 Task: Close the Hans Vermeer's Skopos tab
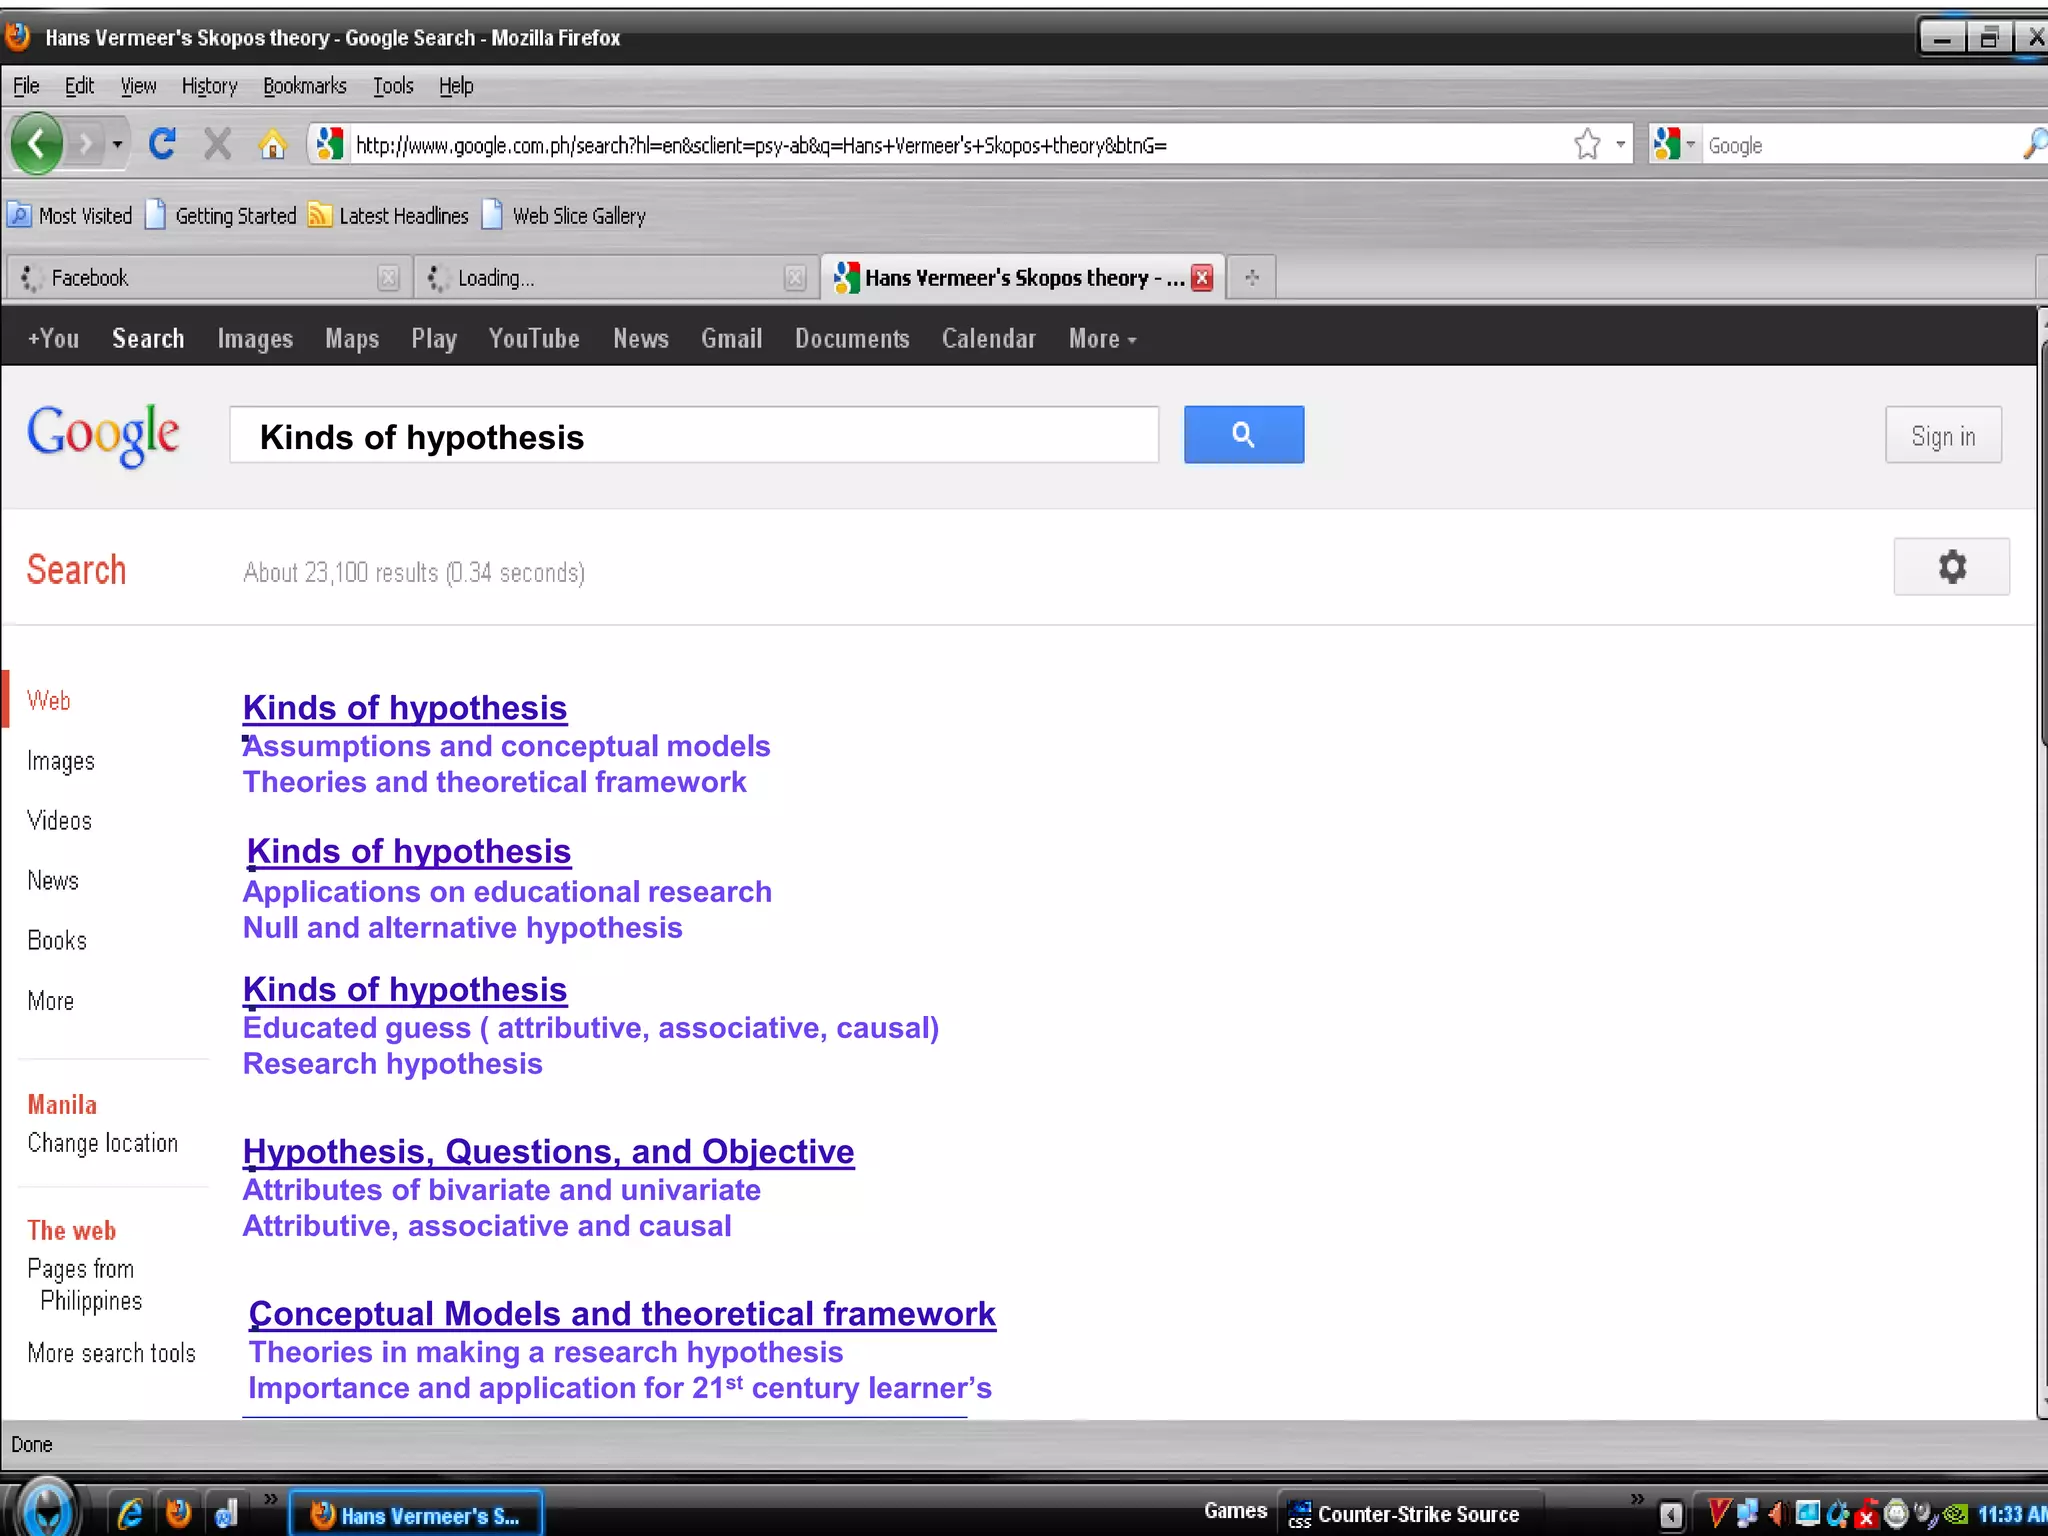(x=1203, y=278)
